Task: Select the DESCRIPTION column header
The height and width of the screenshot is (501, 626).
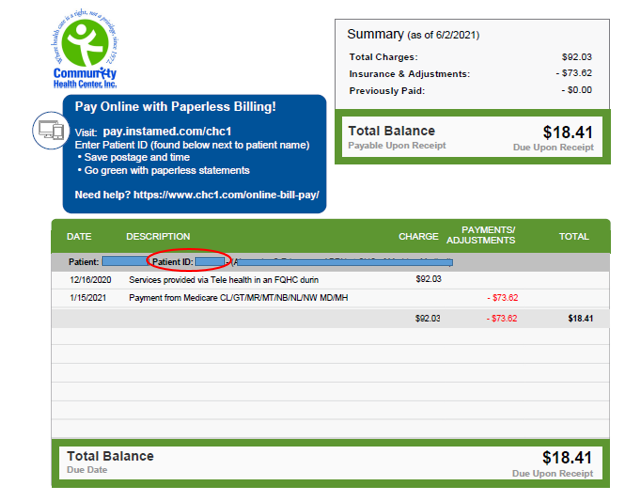Action: pos(157,237)
